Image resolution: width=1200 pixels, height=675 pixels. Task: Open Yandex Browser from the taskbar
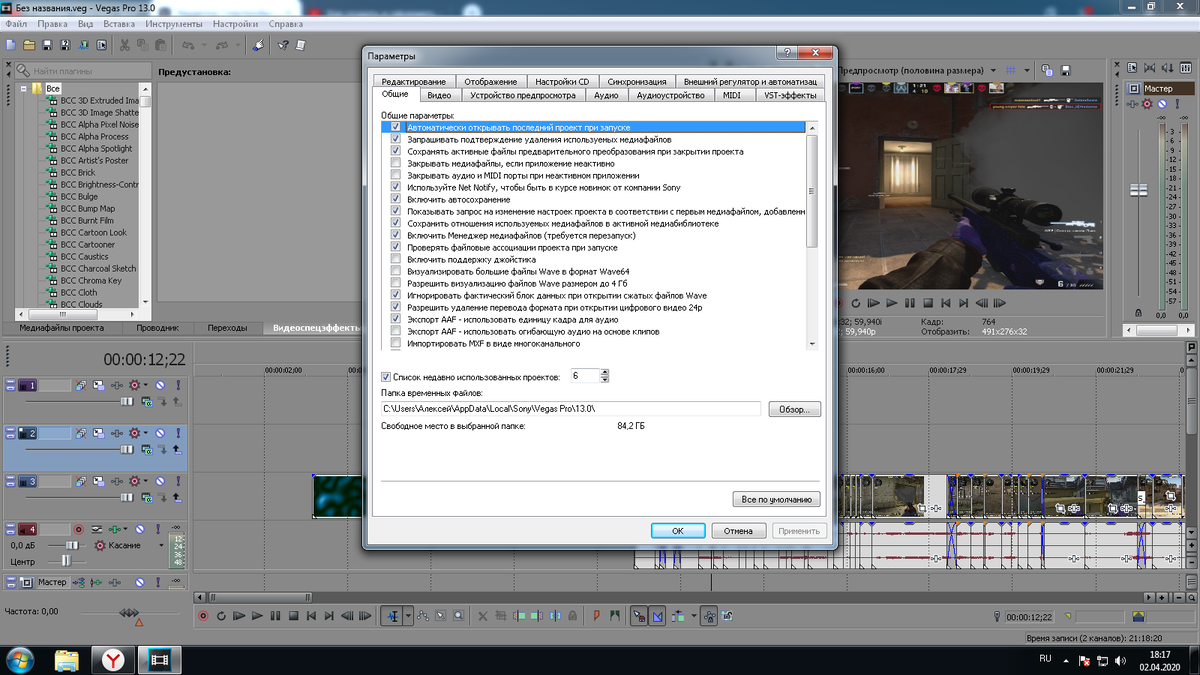tap(114, 659)
